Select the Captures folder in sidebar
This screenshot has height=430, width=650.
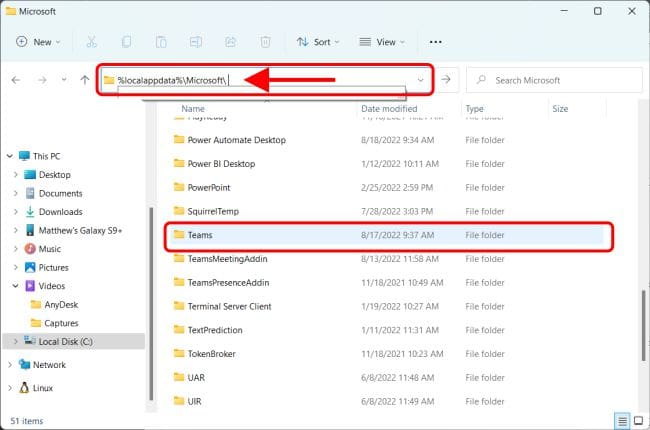pos(61,323)
